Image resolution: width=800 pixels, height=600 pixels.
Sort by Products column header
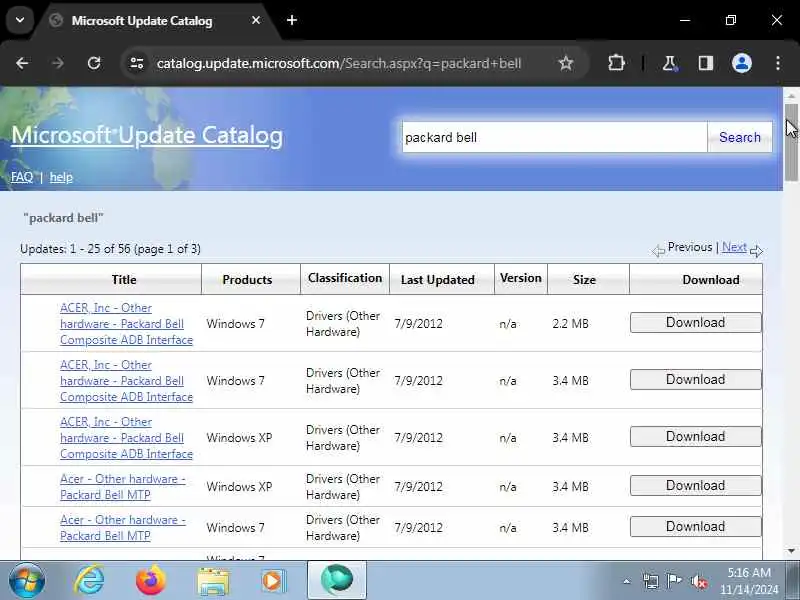(247, 280)
